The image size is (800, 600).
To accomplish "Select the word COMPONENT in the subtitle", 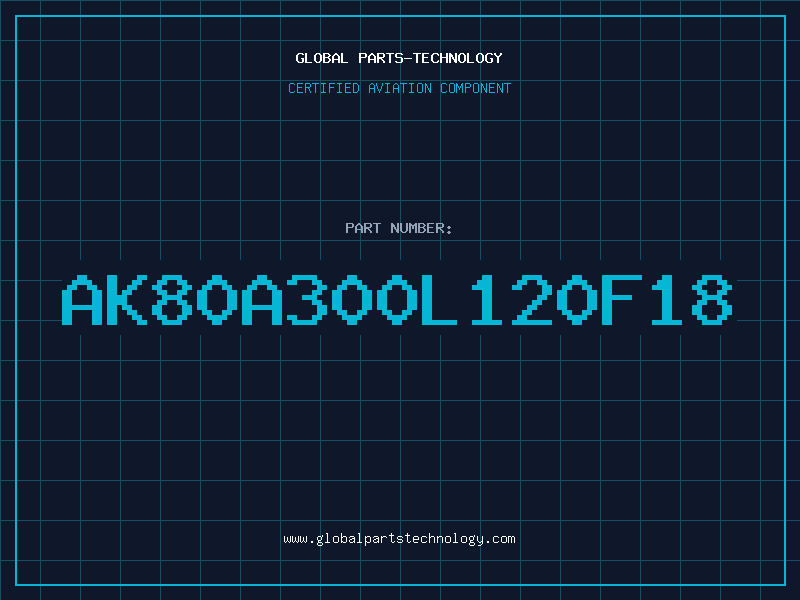I will tap(476, 88).
